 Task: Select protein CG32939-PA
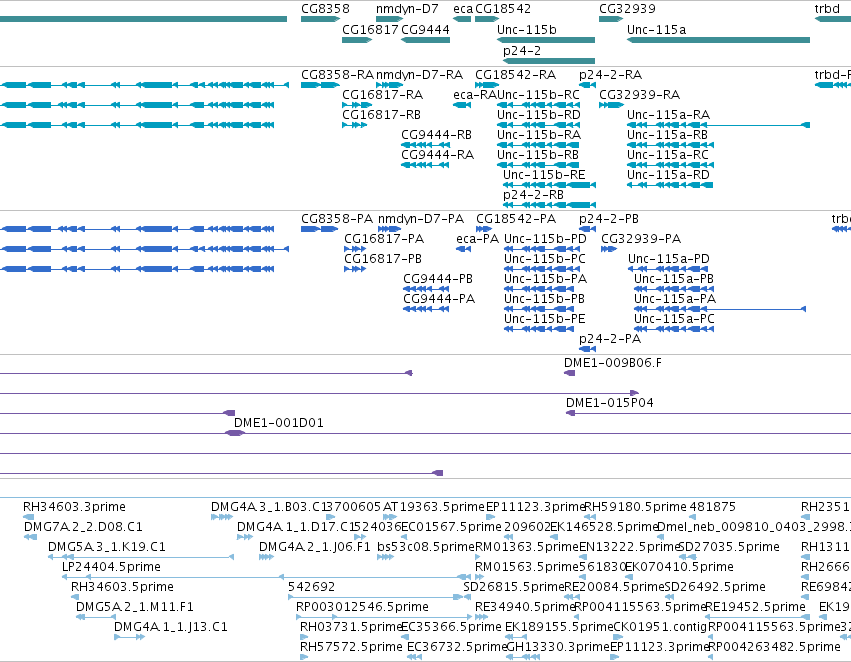641,239
